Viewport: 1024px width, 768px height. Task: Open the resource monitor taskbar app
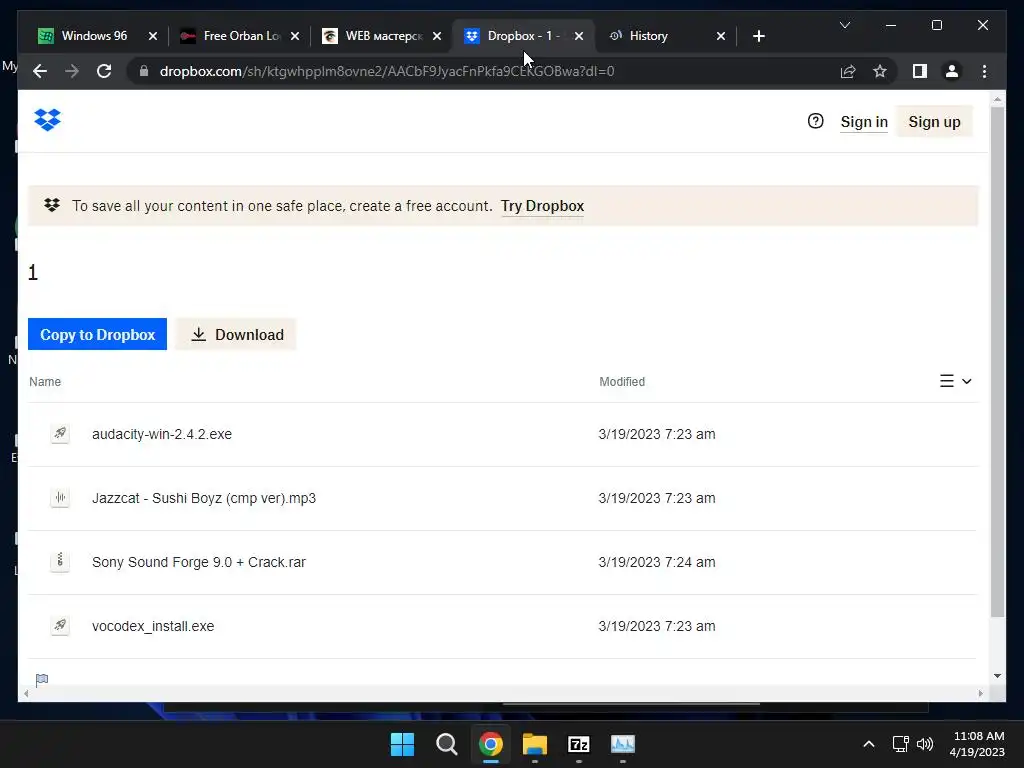tap(623, 744)
